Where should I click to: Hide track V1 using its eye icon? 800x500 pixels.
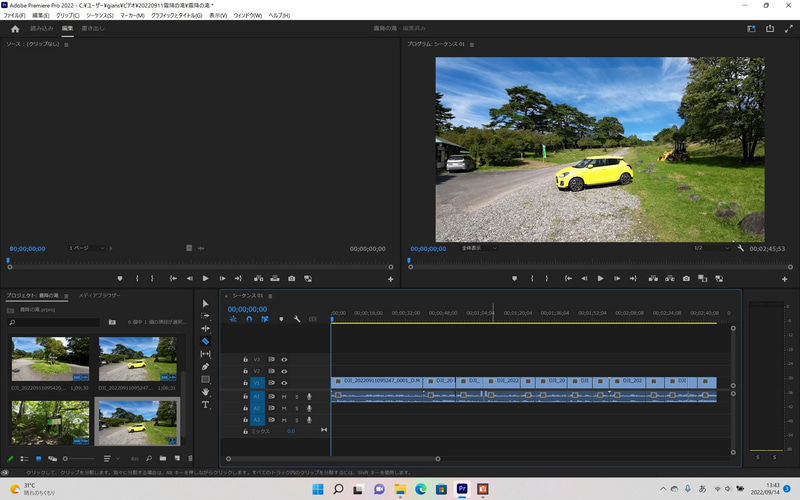284,383
